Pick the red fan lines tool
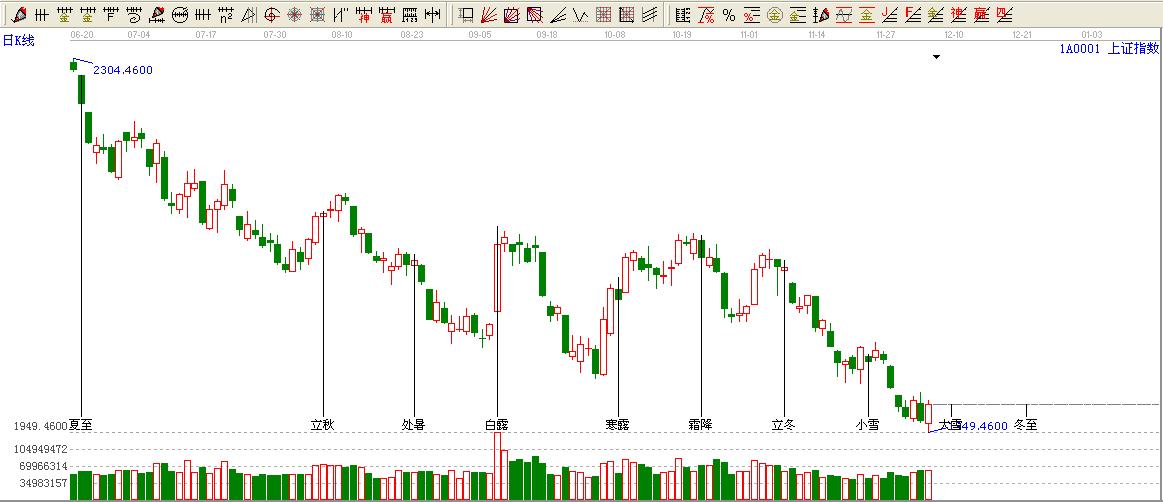The height and width of the screenshot is (502, 1163). pos(488,15)
